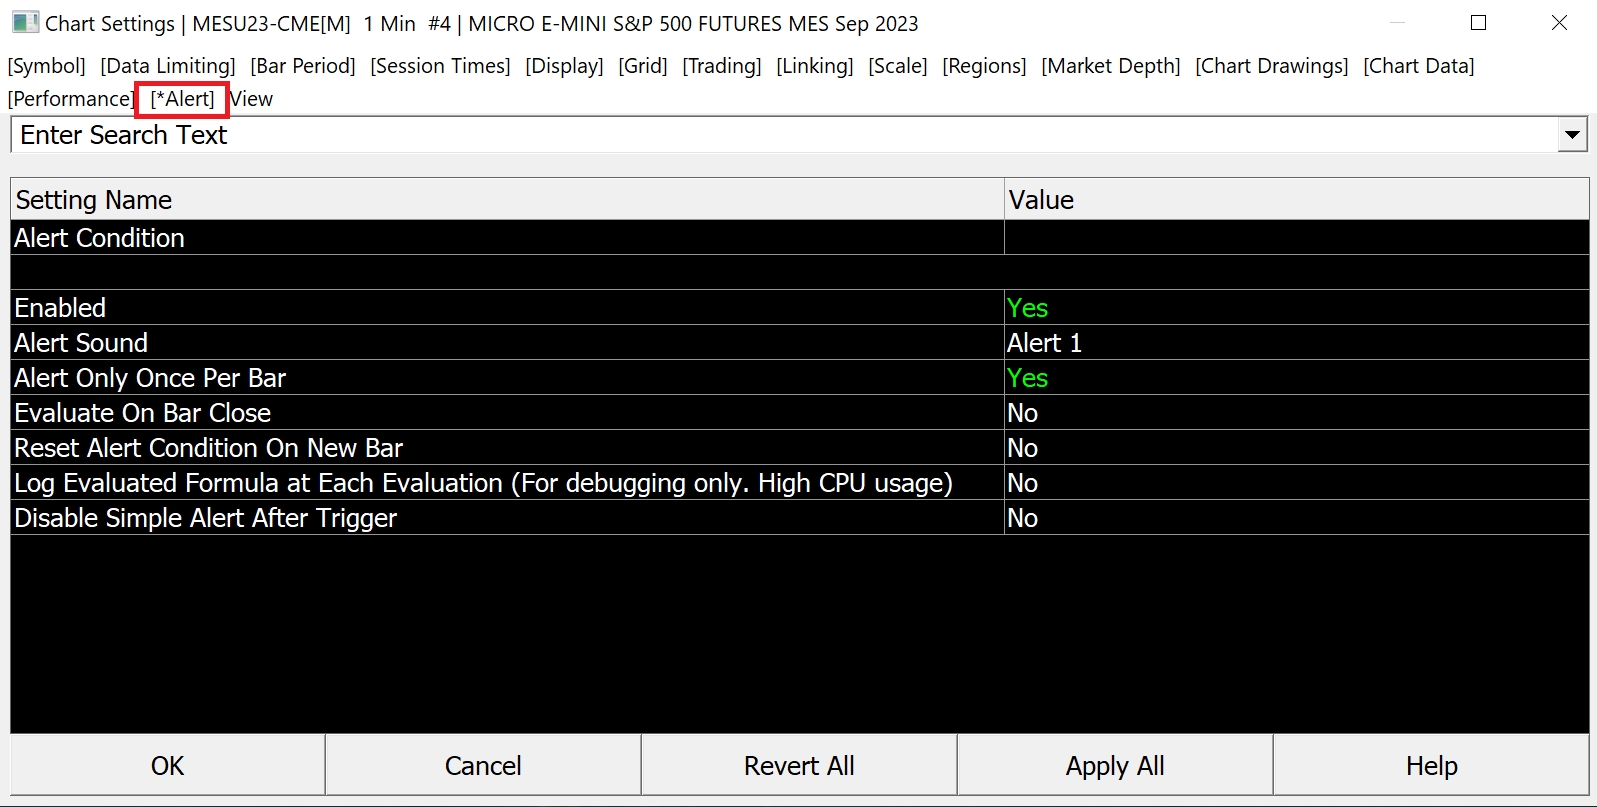1597x807 pixels.
Task: Open the Alert Sound value list
Action: coord(1045,343)
